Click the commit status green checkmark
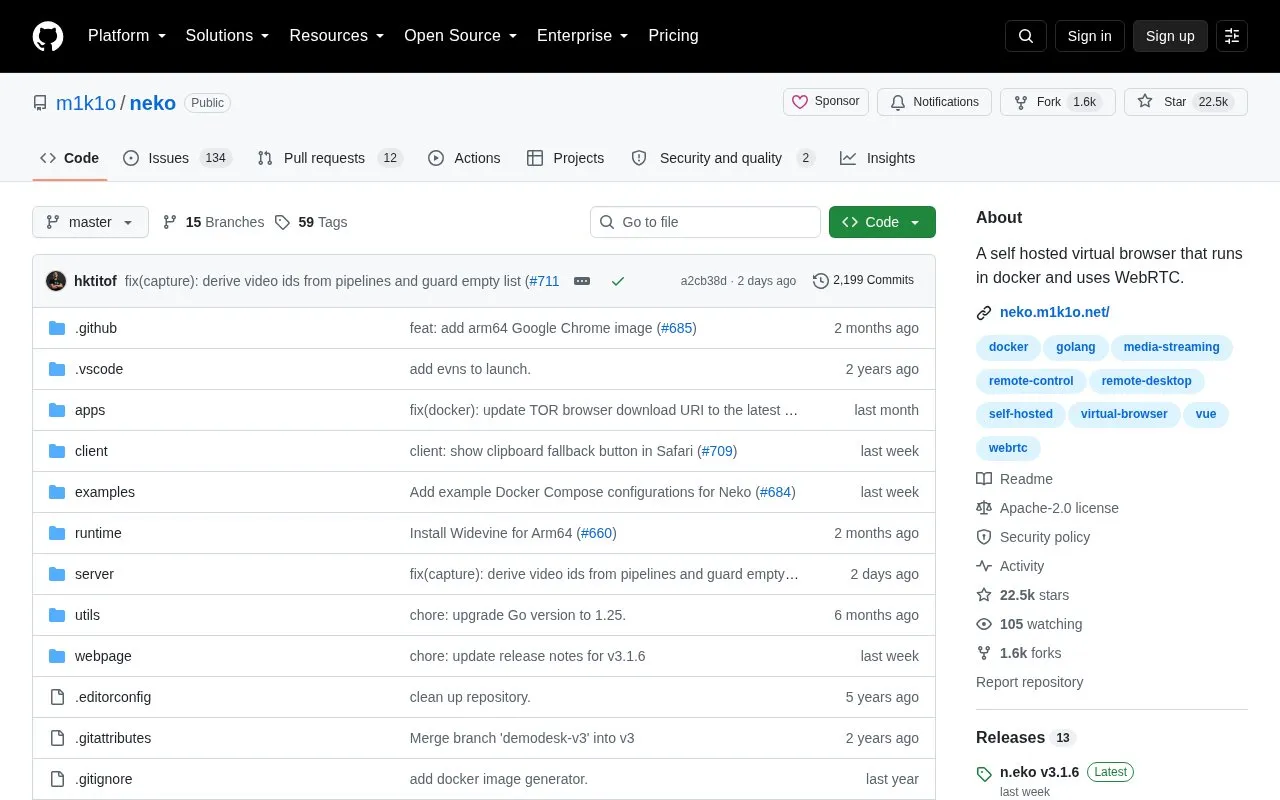The width and height of the screenshot is (1280, 800). point(618,281)
